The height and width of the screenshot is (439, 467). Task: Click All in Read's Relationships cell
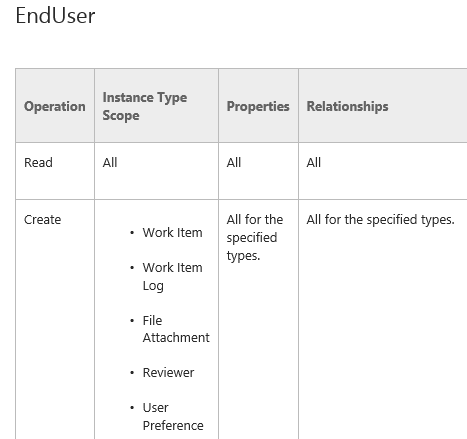314,163
